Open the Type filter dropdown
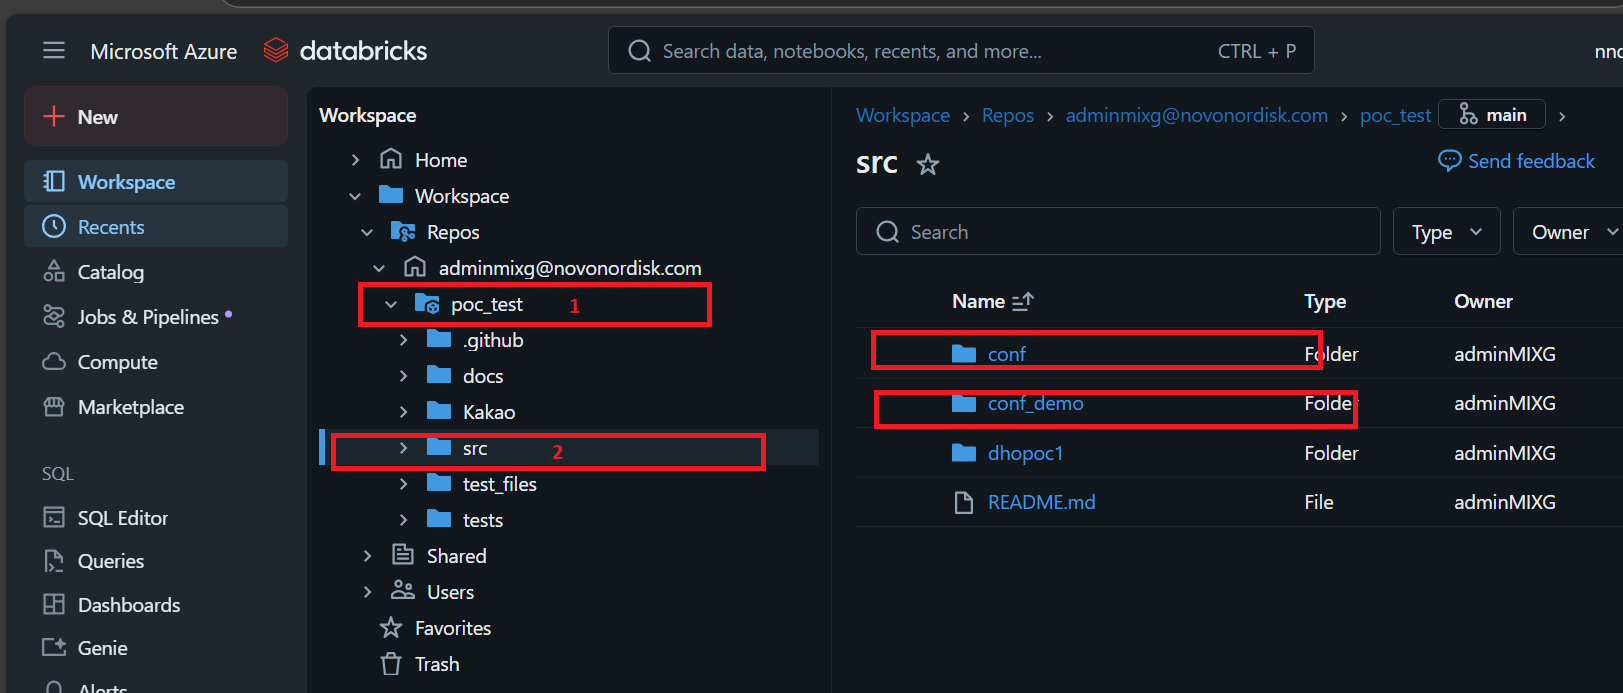The height and width of the screenshot is (693, 1623). pyautogui.click(x=1446, y=232)
